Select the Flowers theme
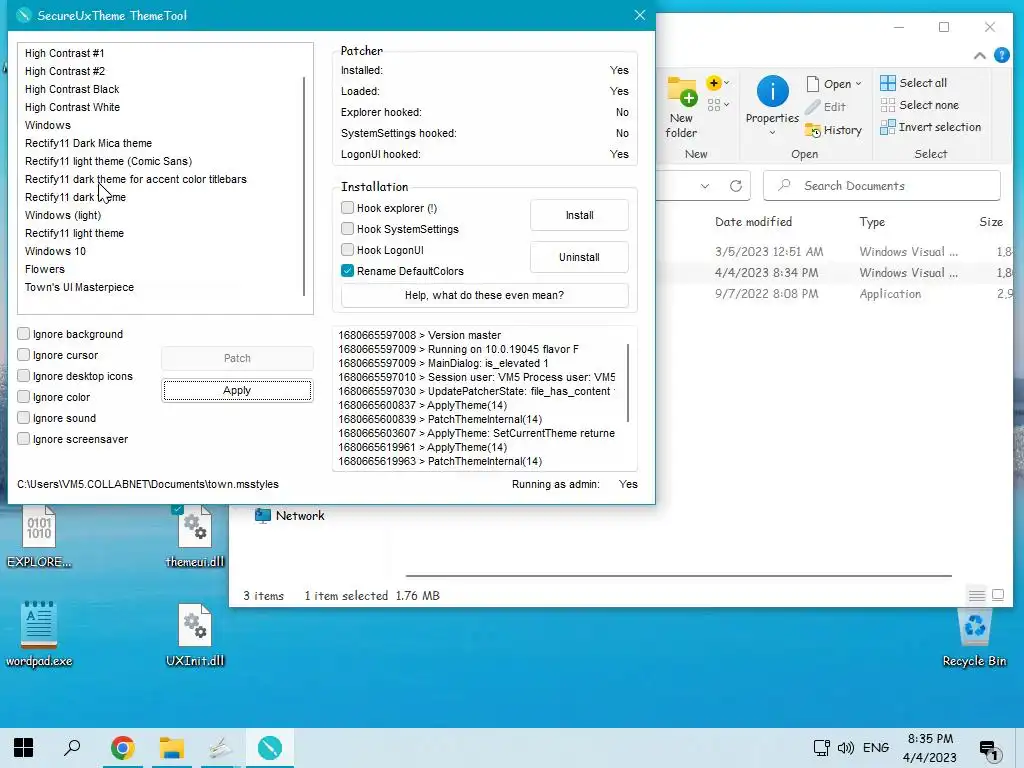 tap(44, 269)
